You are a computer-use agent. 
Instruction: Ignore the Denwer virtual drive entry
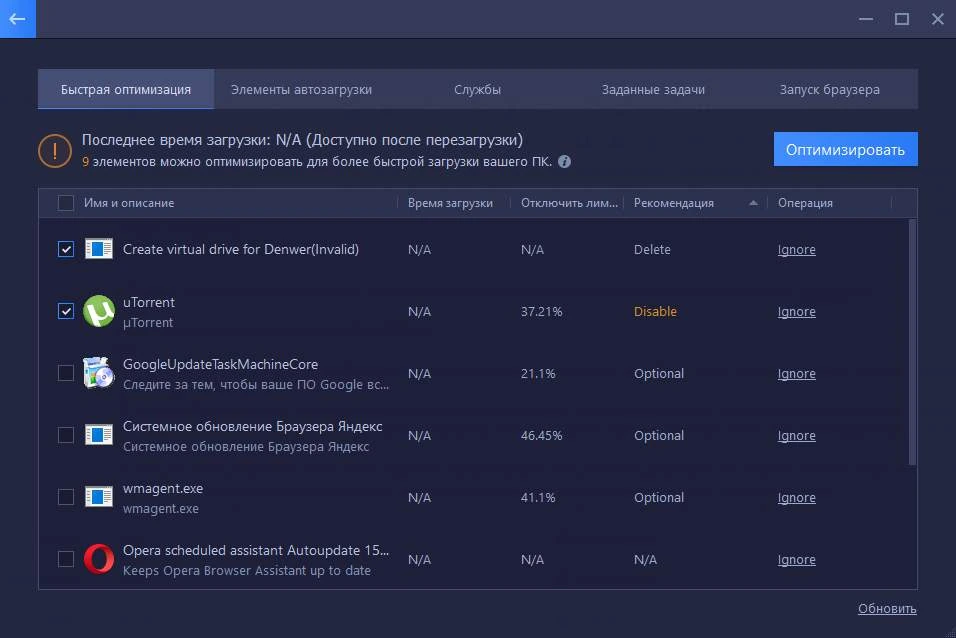pyautogui.click(x=796, y=249)
